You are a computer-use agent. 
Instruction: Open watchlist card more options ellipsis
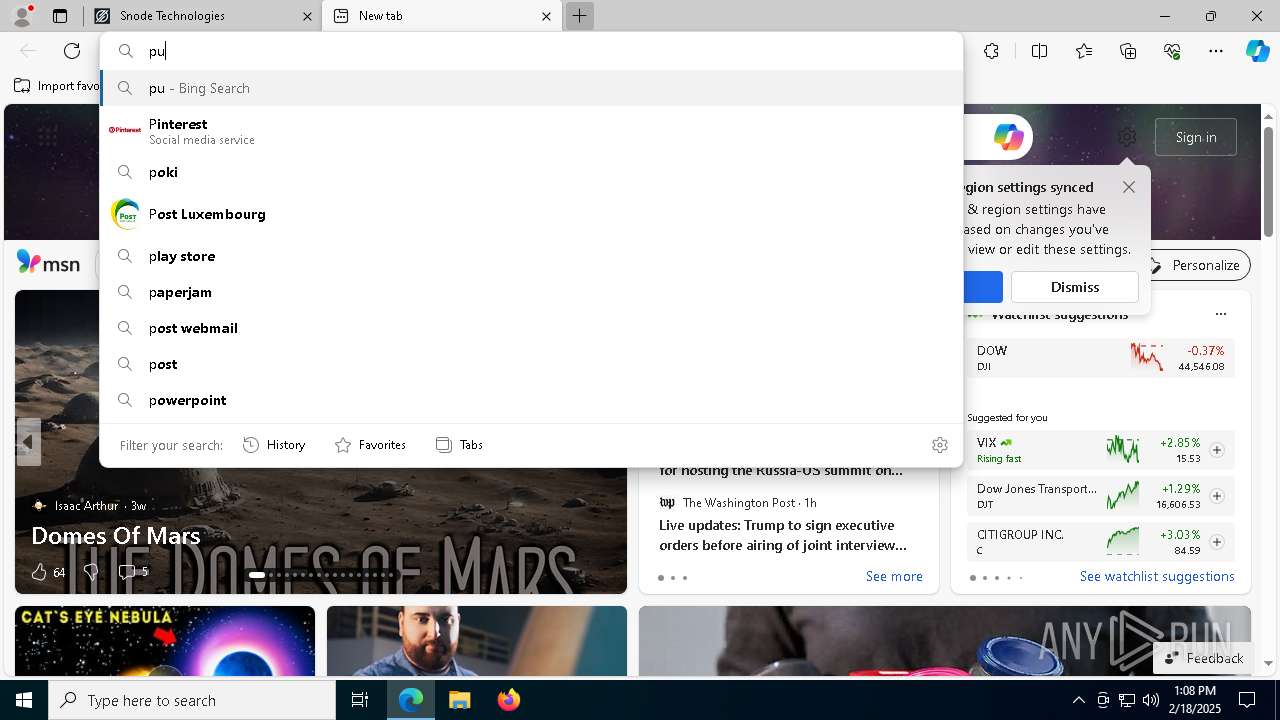[1220, 314]
